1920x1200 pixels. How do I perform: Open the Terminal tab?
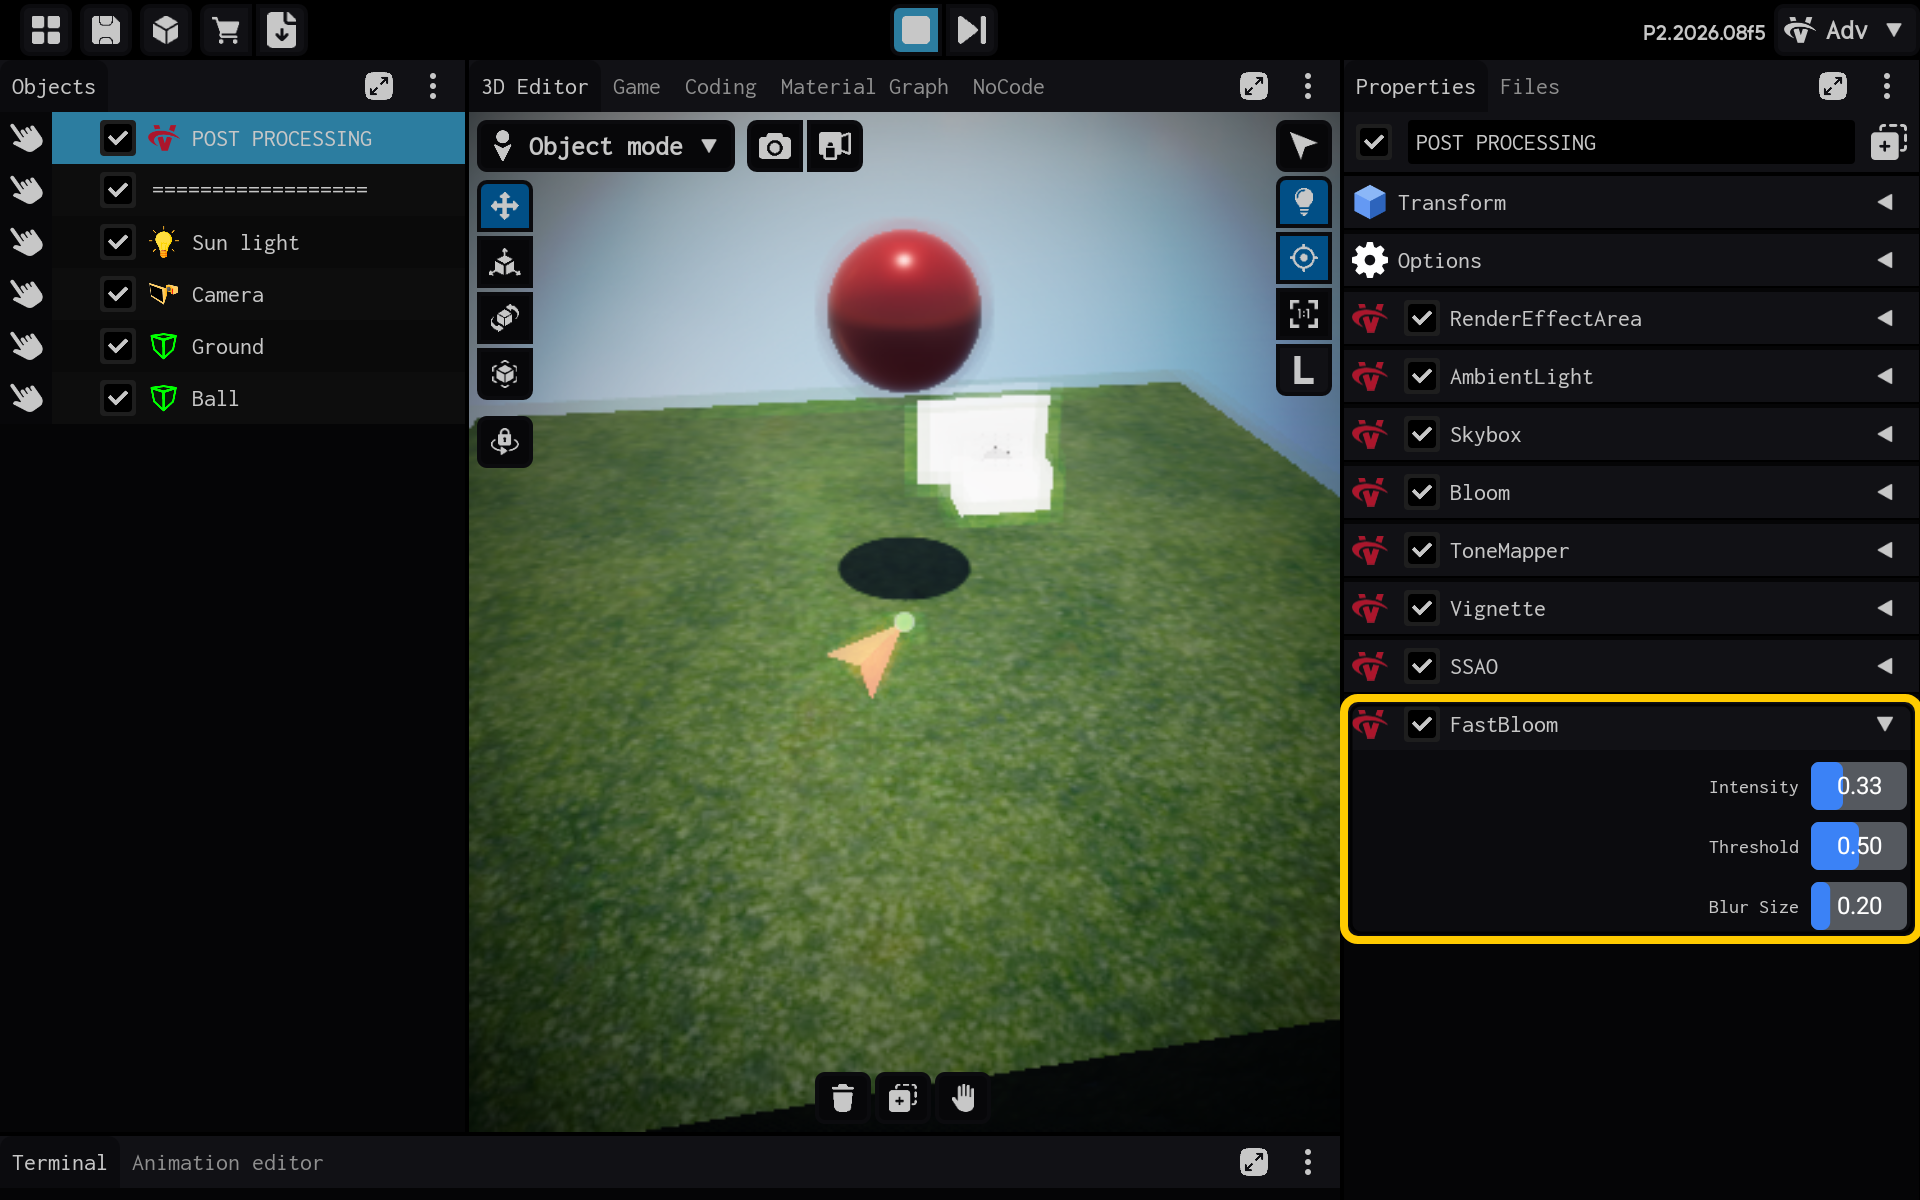click(x=59, y=1163)
